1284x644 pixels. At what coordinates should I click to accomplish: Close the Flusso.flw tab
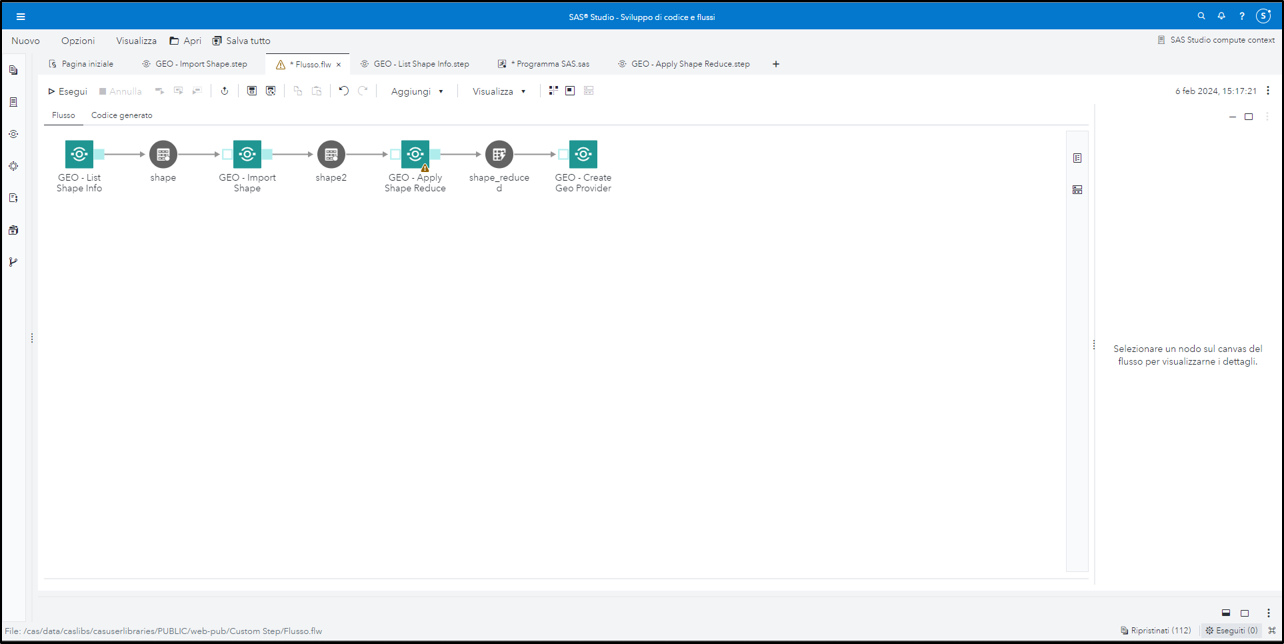(339, 64)
